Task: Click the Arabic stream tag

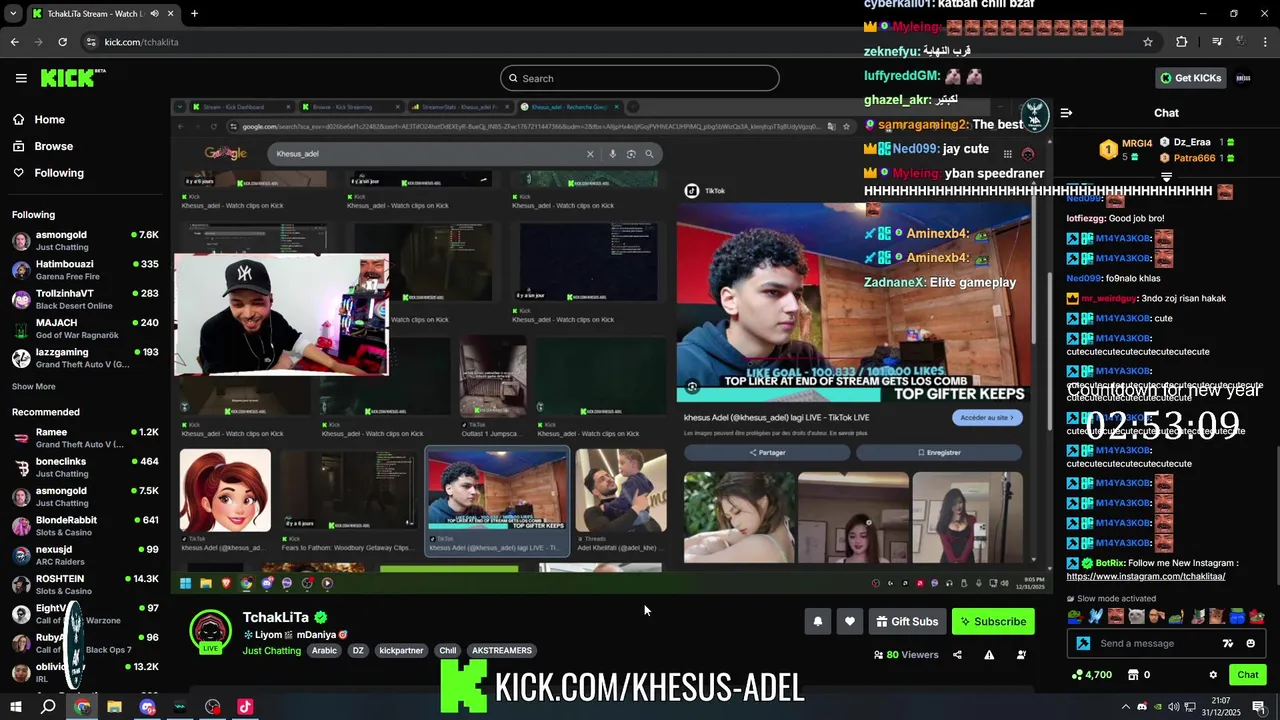Action: pyautogui.click(x=324, y=651)
